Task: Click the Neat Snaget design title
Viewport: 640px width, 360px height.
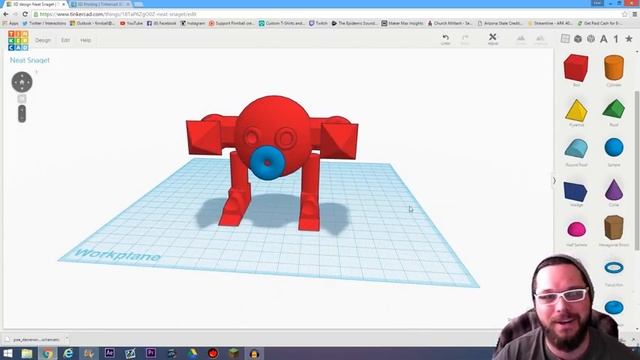Action: point(30,60)
